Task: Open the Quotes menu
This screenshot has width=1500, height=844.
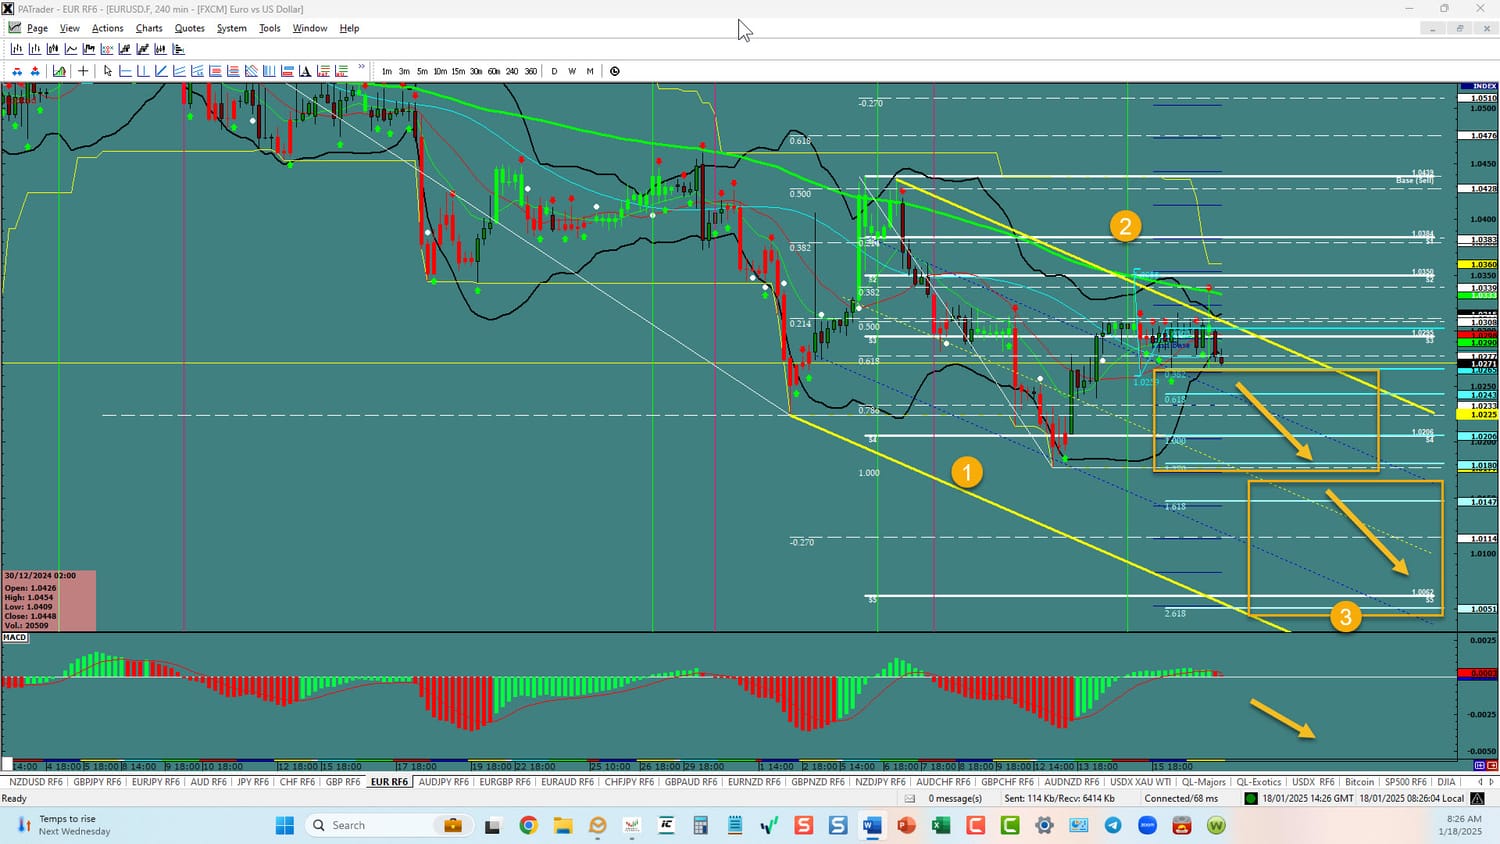Action: (190, 28)
